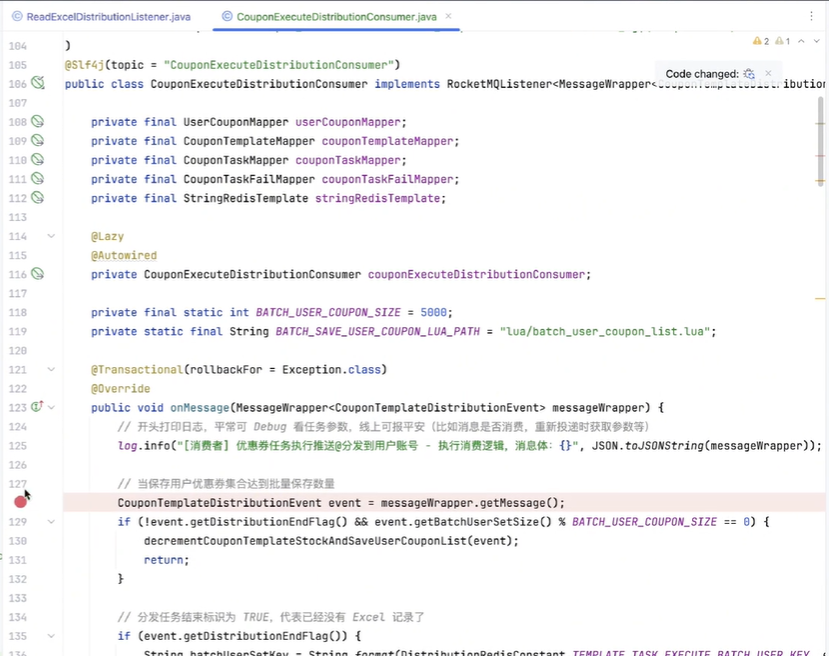This screenshot has width=829, height=656.
Task: Dismiss the Code changed notification
Action: pos(768,74)
